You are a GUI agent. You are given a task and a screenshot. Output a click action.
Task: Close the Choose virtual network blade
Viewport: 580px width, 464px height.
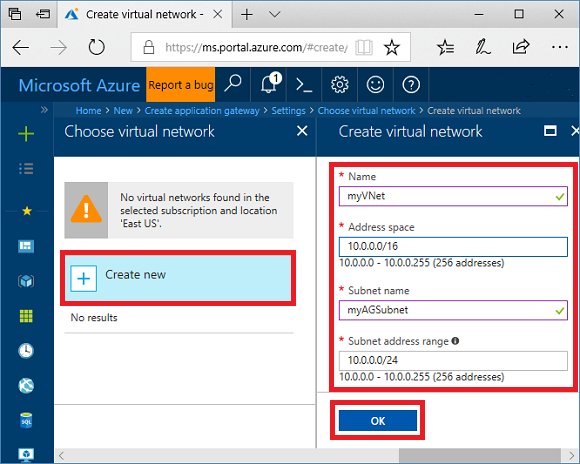302,131
